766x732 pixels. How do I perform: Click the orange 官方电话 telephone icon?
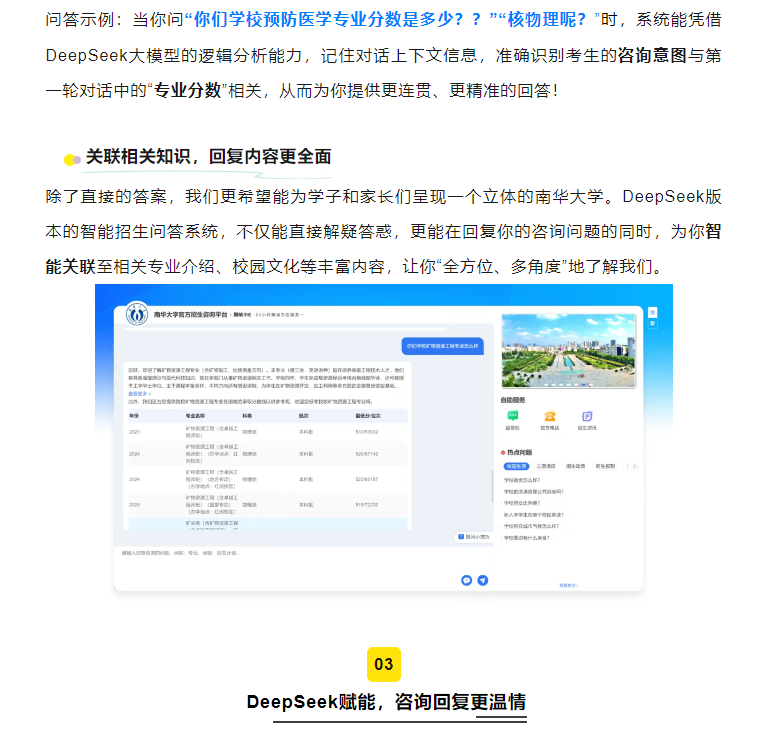549,416
